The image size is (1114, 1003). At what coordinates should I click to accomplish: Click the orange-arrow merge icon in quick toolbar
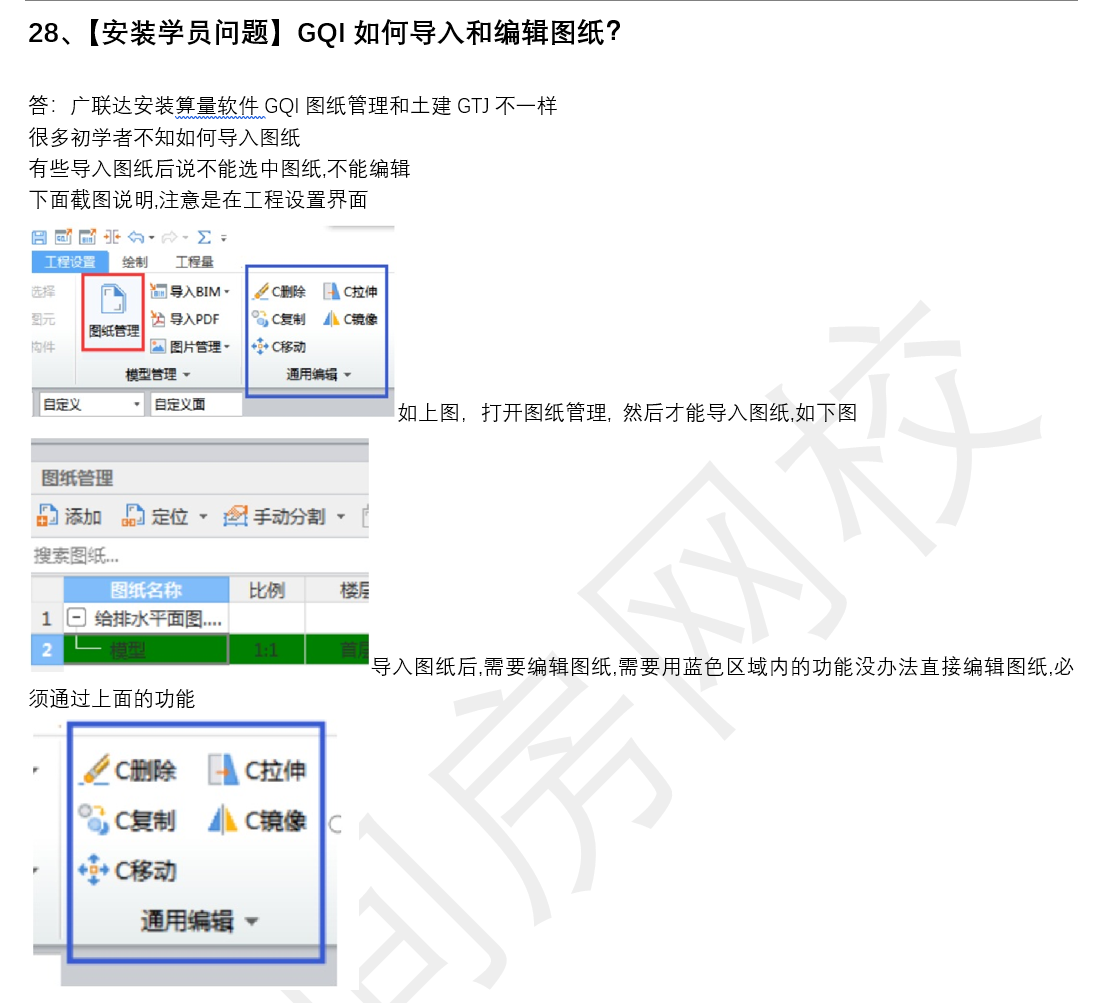pyautogui.click(x=112, y=237)
